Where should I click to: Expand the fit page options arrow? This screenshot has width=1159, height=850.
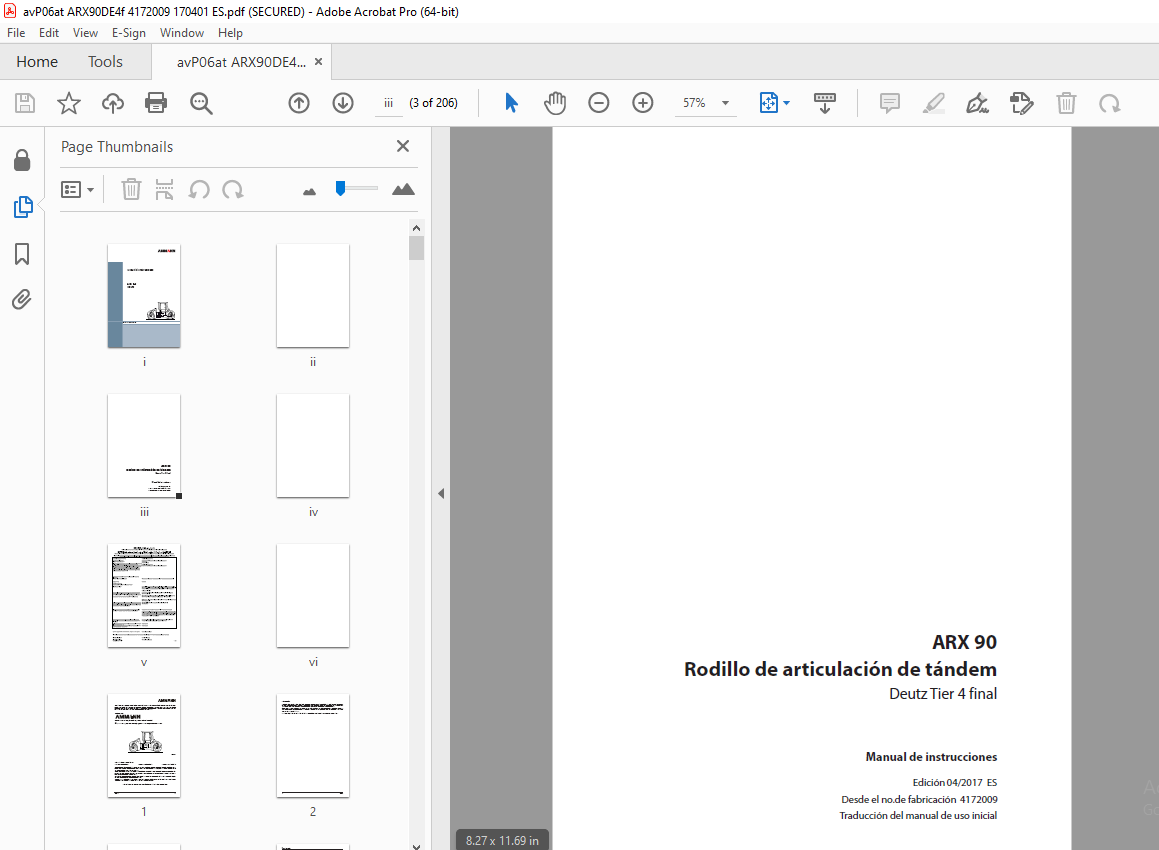click(x=786, y=103)
